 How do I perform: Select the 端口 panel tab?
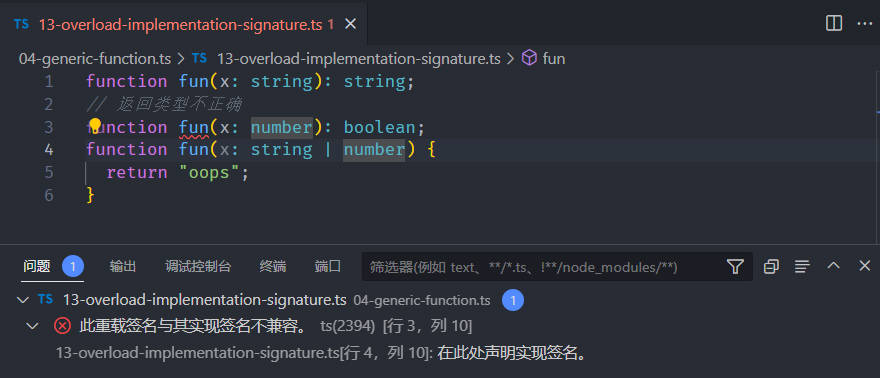coord(328,266)
